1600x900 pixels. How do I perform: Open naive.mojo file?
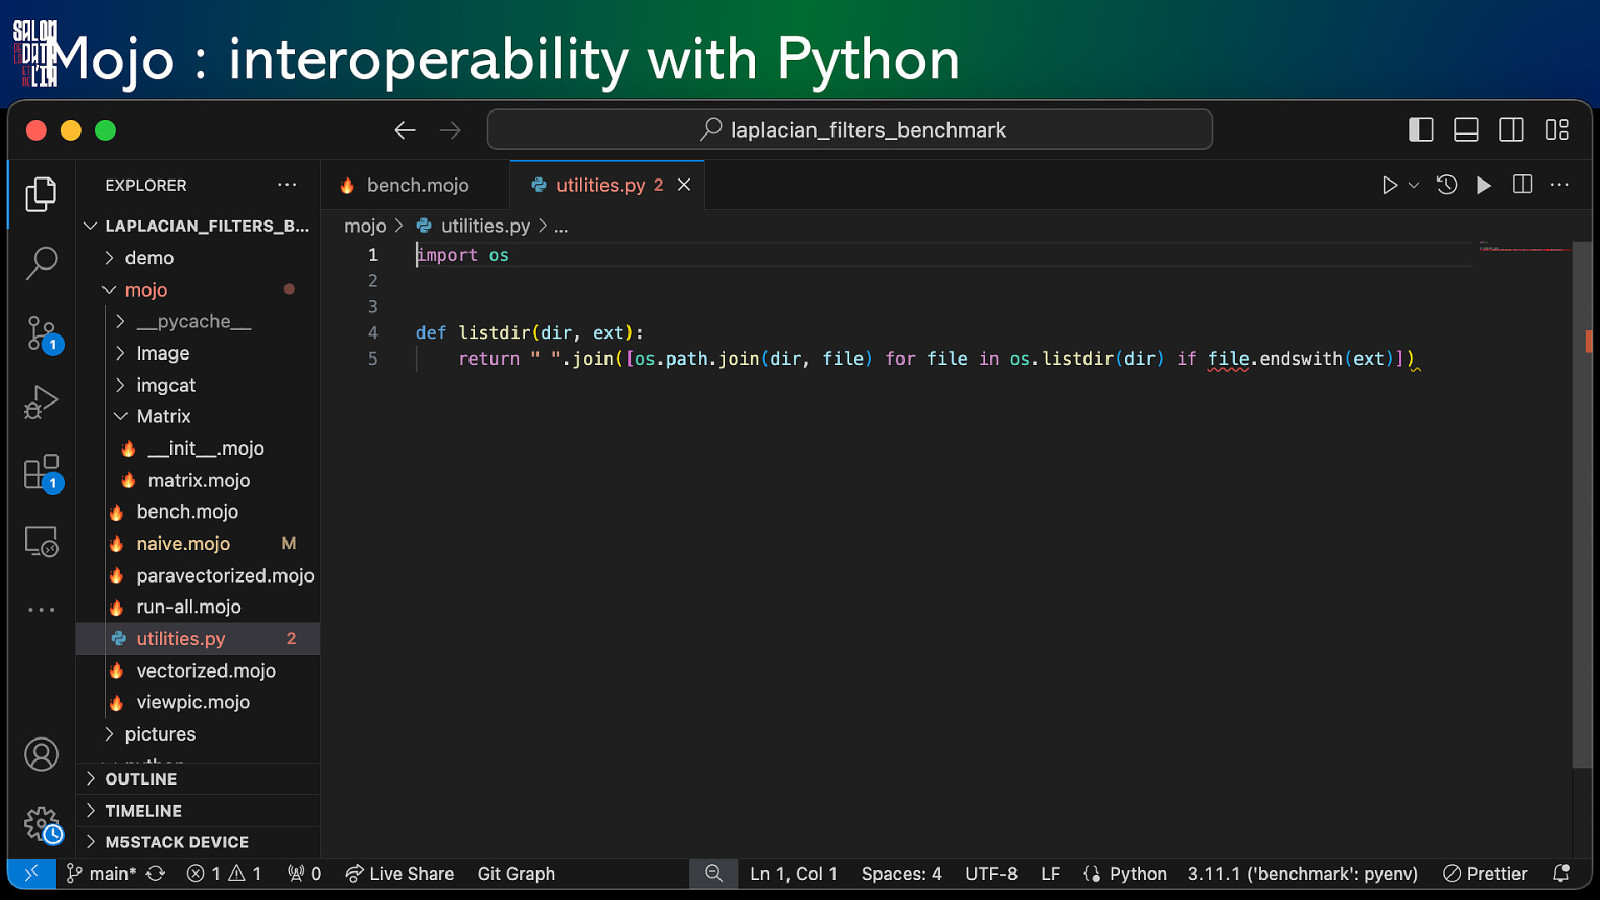[x=198, y=544]
